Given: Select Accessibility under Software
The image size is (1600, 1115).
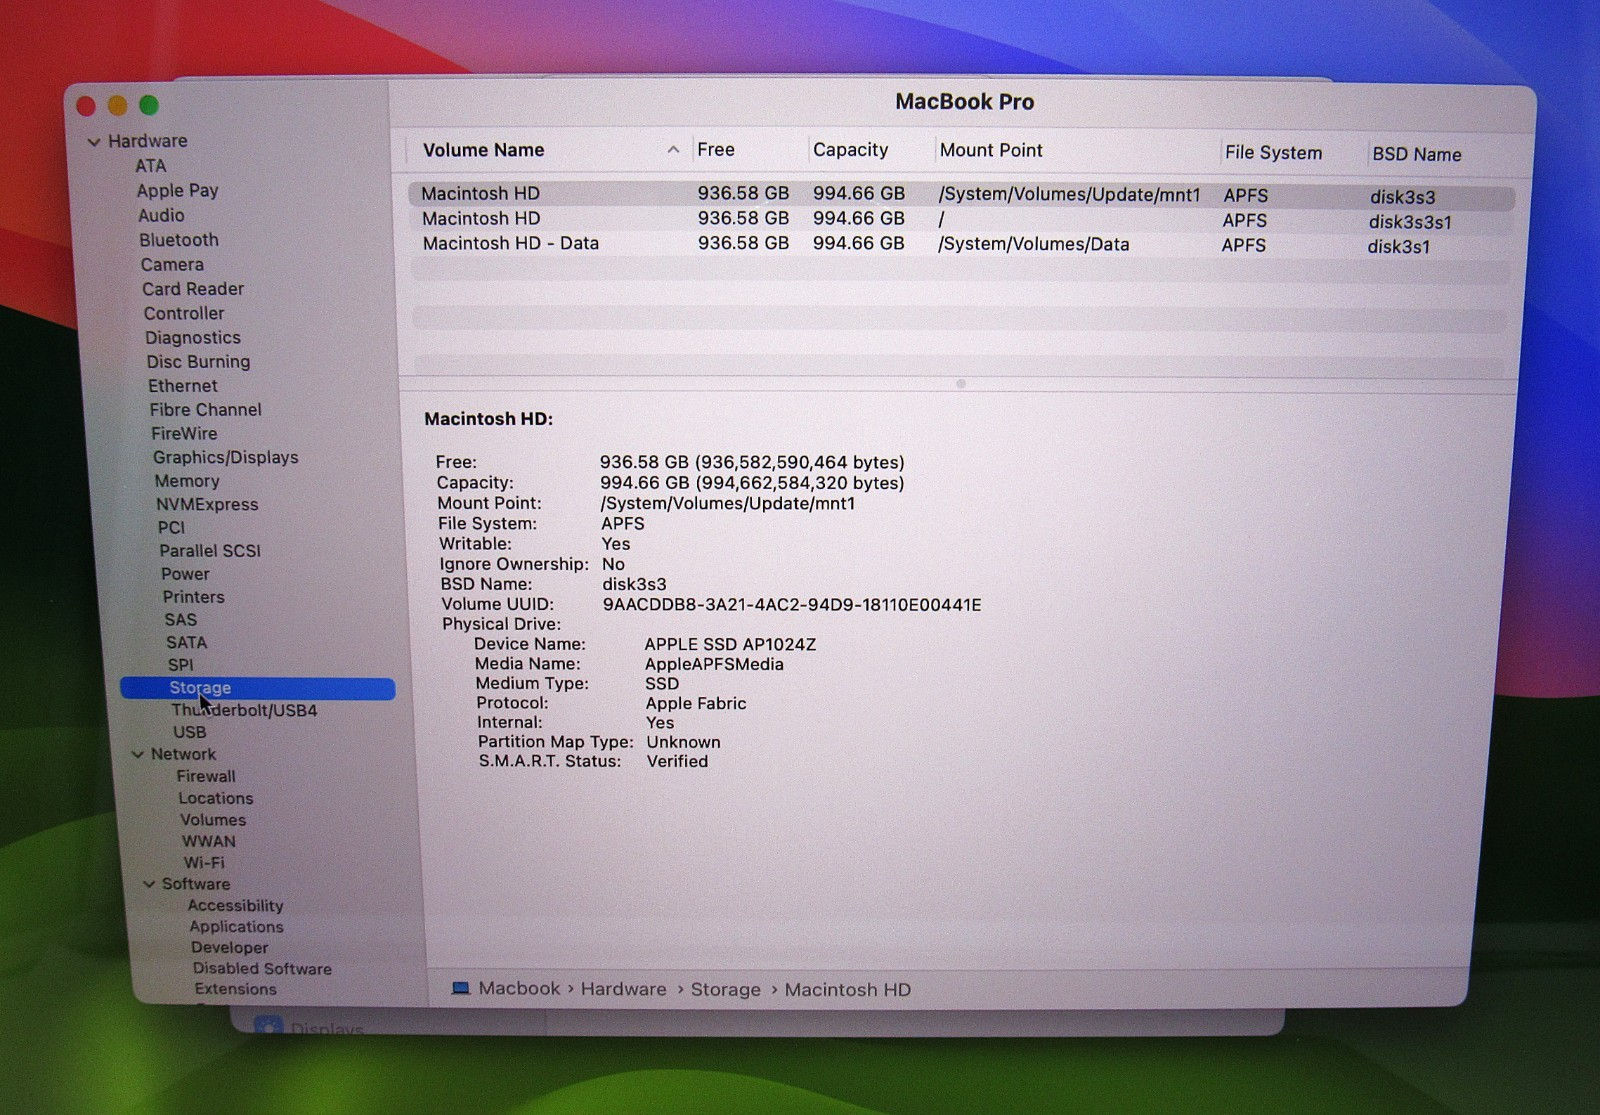Looking at the screenshot, I should (x=236, y=905).
